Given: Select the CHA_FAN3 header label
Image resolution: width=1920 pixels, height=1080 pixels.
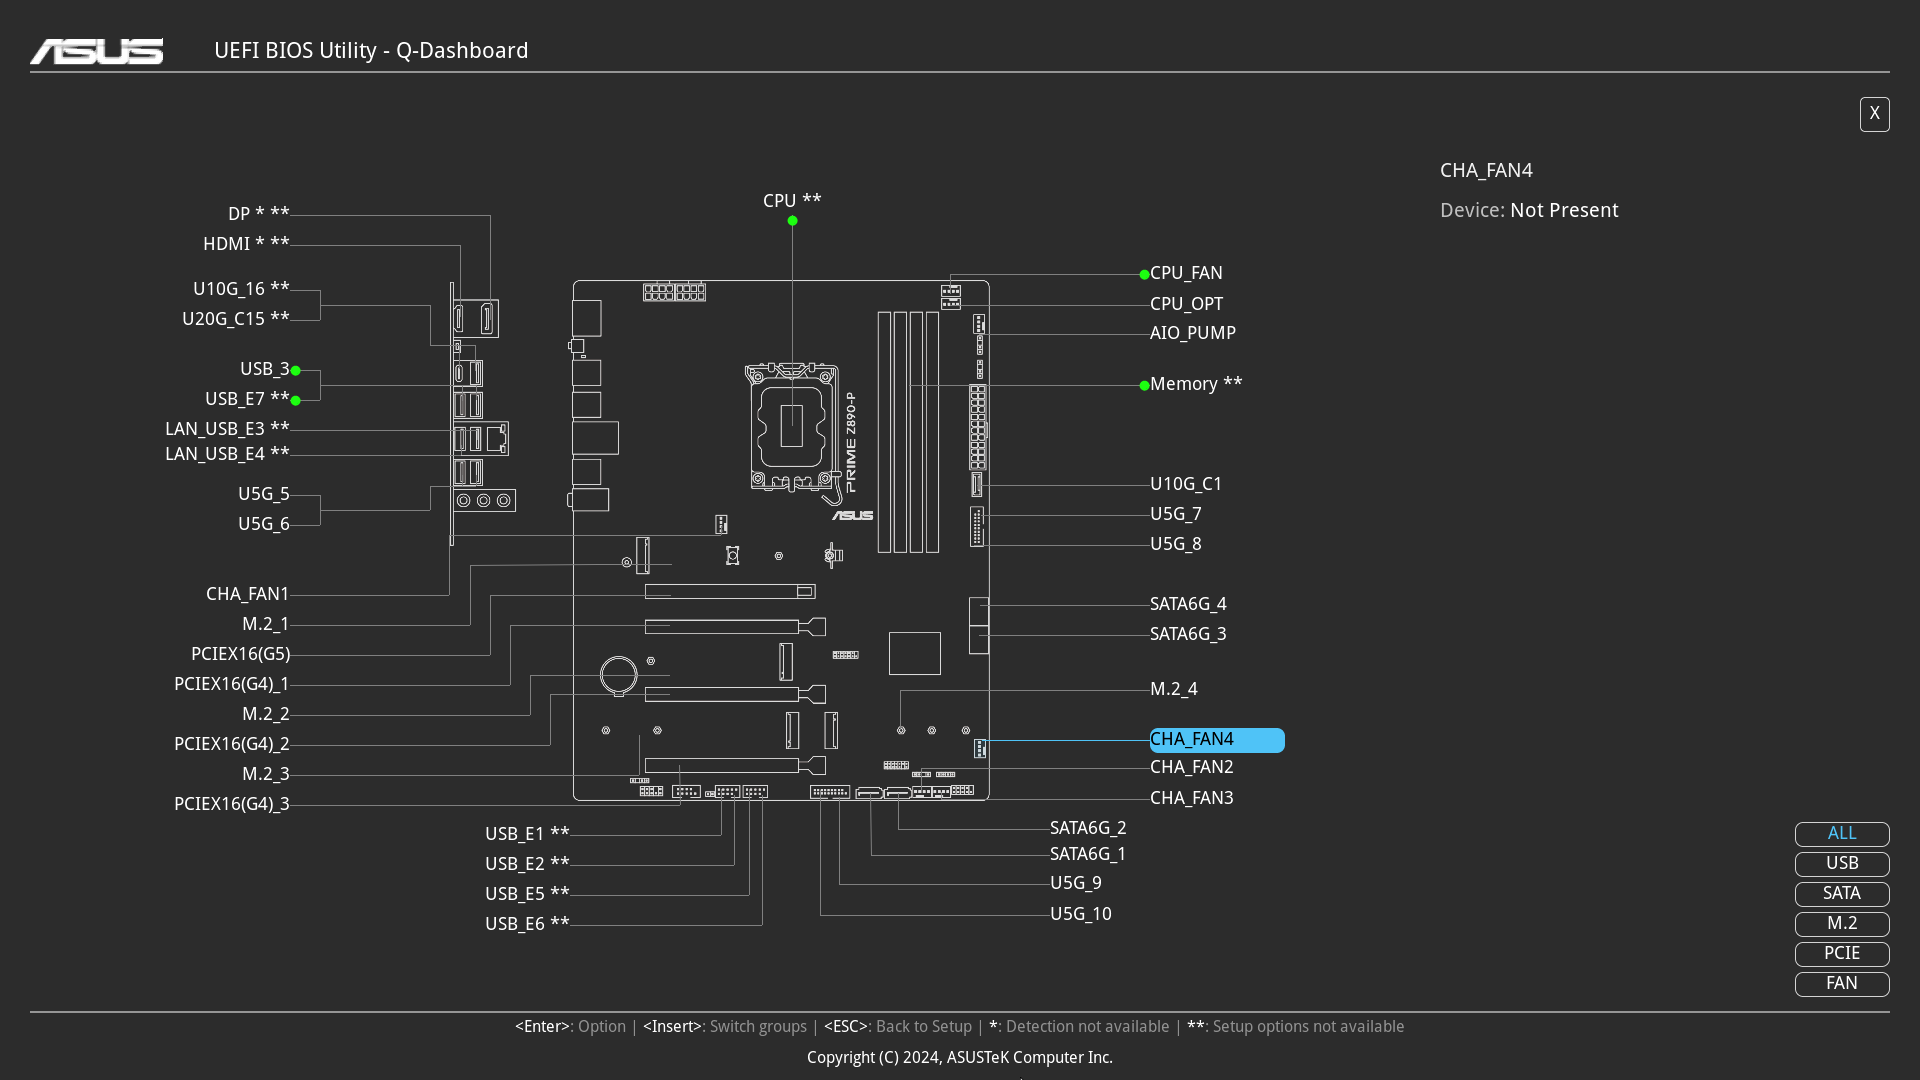Looking at the screenshot, I should tap(1192, 798).
